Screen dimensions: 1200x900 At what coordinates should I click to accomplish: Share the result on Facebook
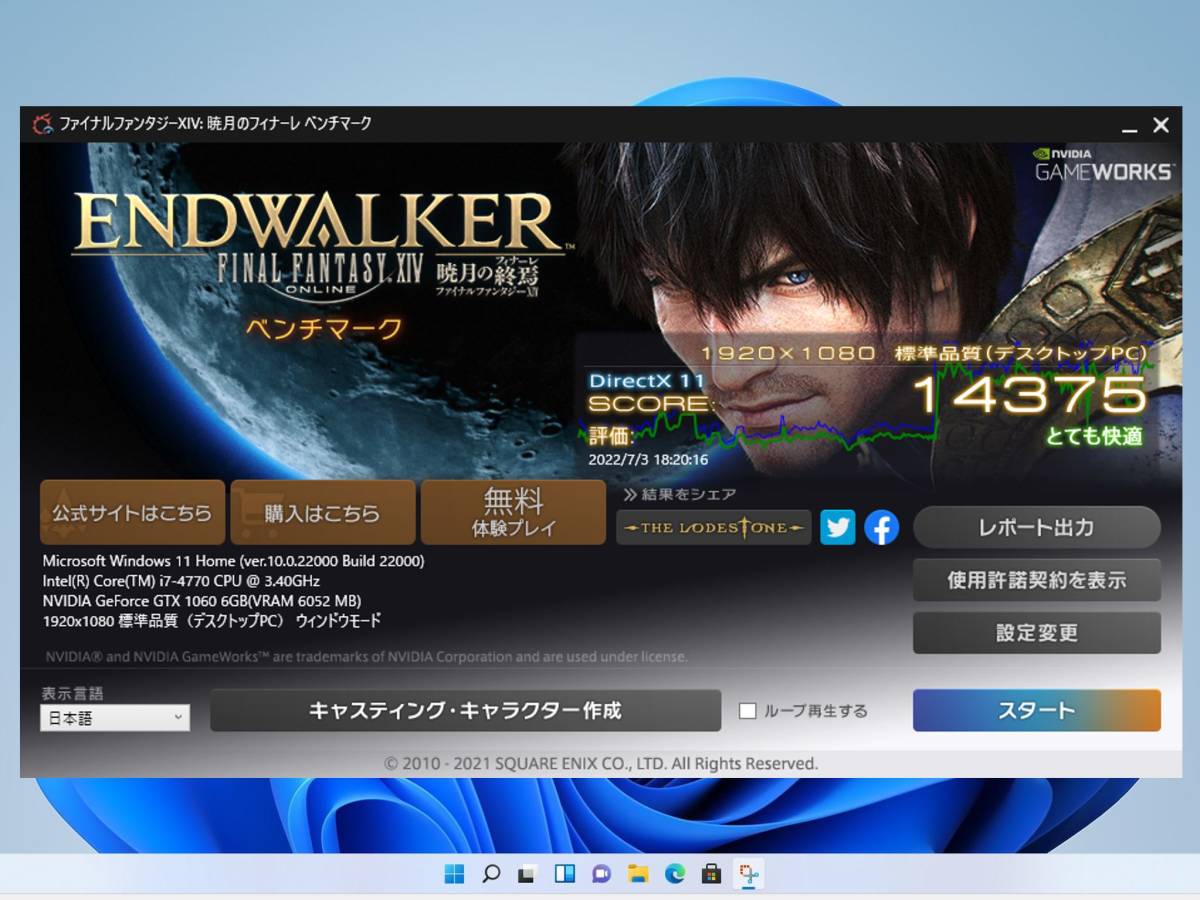(881, 527)
